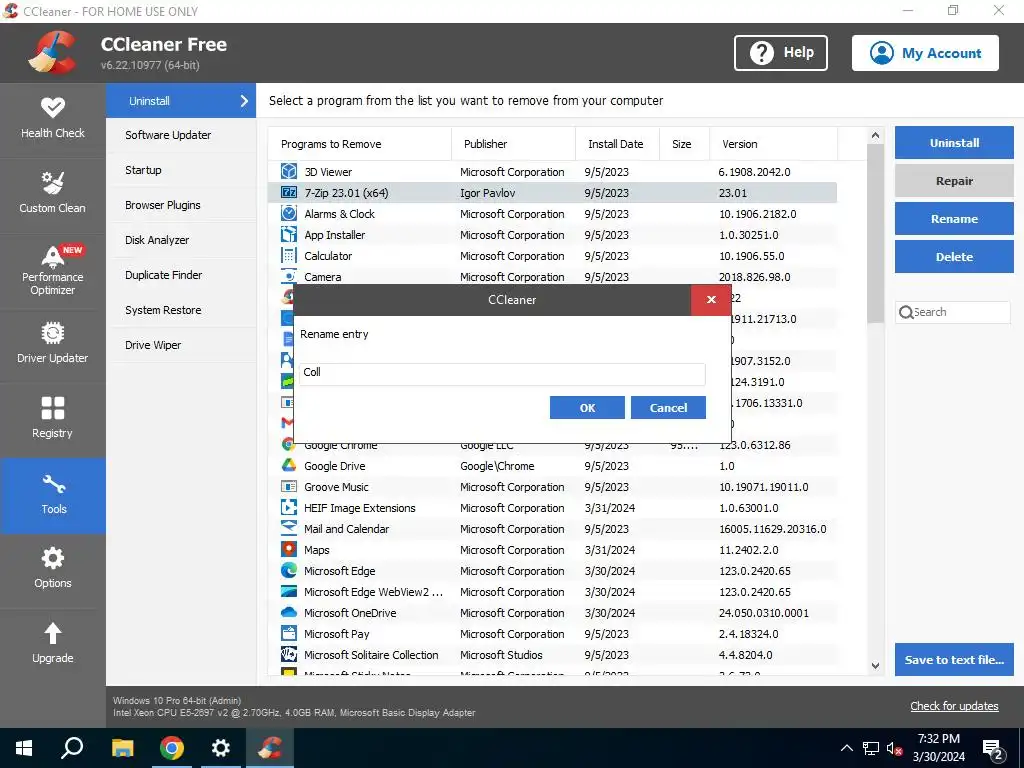Open the System Restore tool

click(x=181, y=310)
